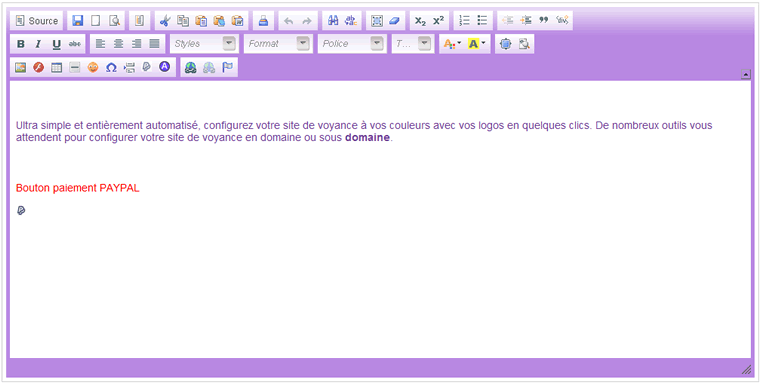This screenshot has width=760, height=383.
Task: Insert a numbered list
Action: click(464, 21)
